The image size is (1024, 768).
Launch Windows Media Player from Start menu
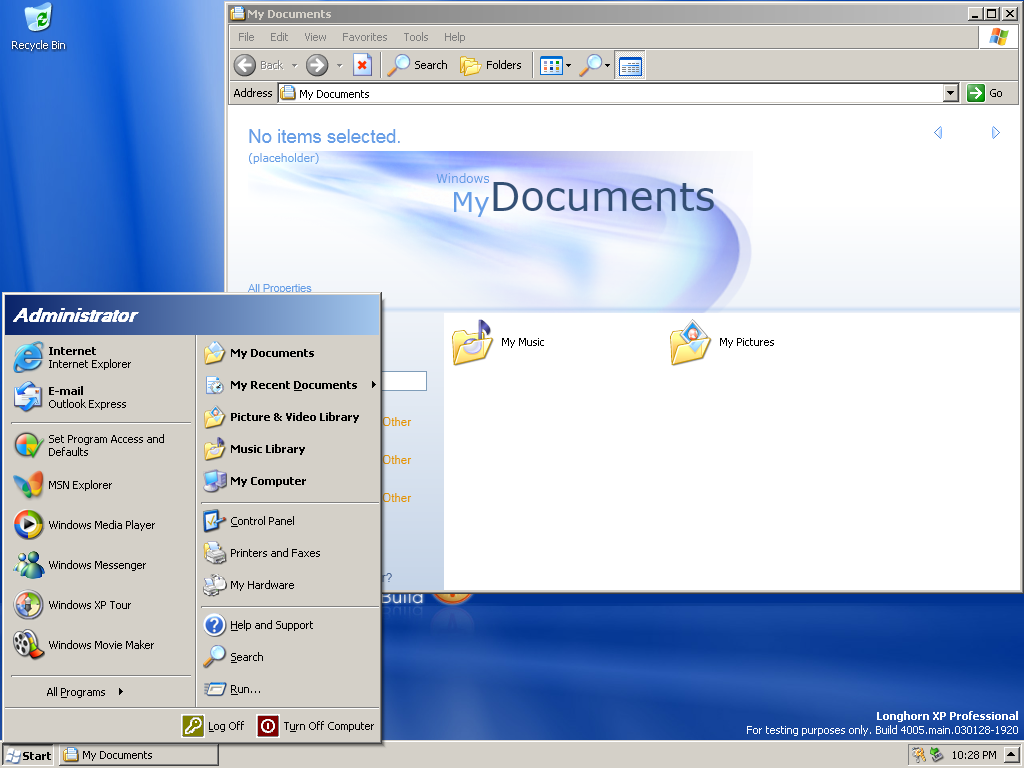pos(100,525)
